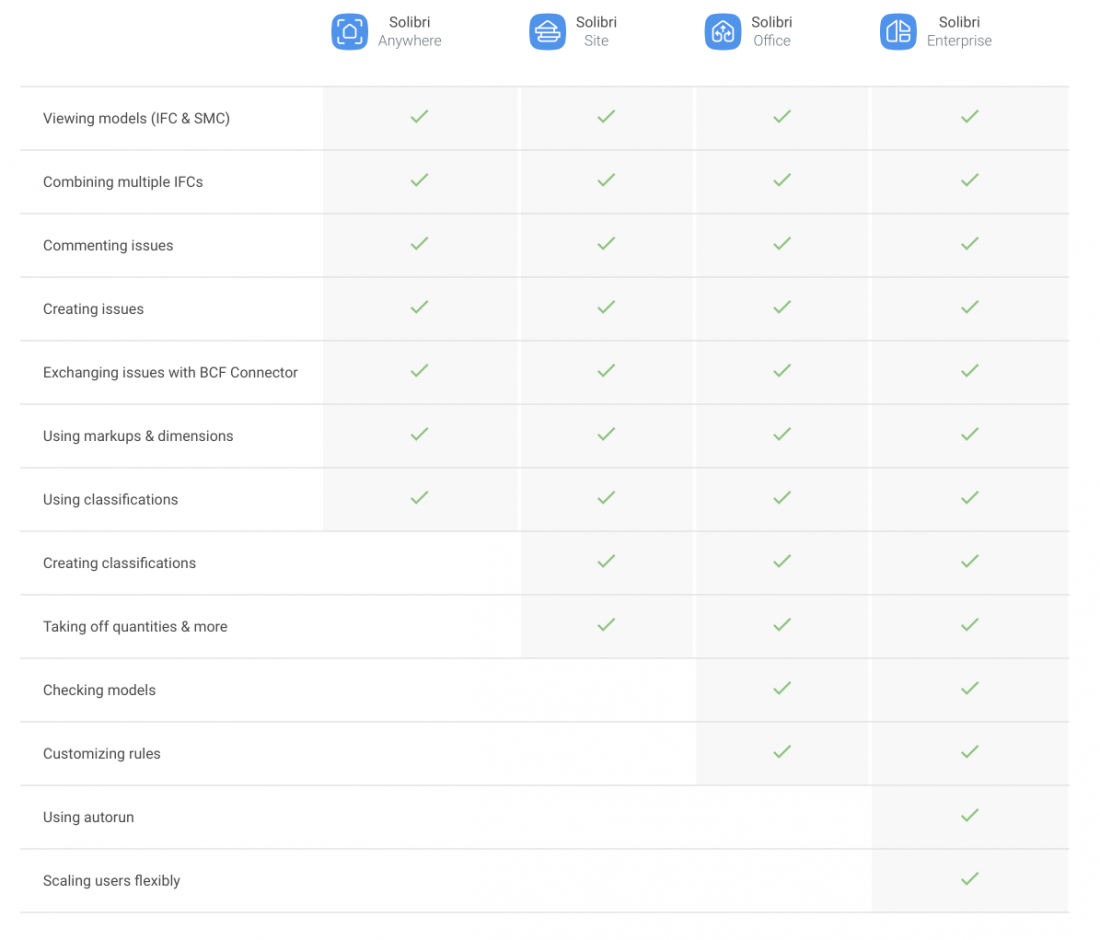Screen dimensions: 1100x940
Task: Click Anywhere checkmark for Commenting issues
Action: point(420,243)
